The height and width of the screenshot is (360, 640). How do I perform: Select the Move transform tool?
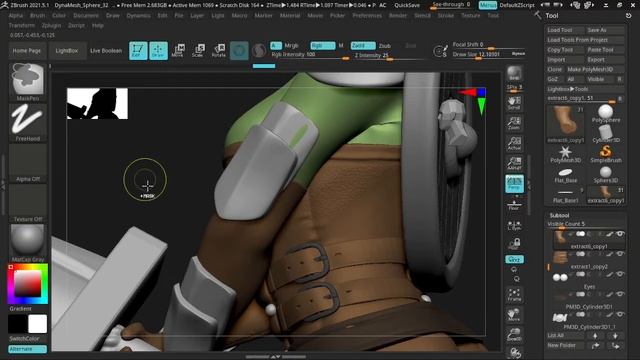coord(178,51)
